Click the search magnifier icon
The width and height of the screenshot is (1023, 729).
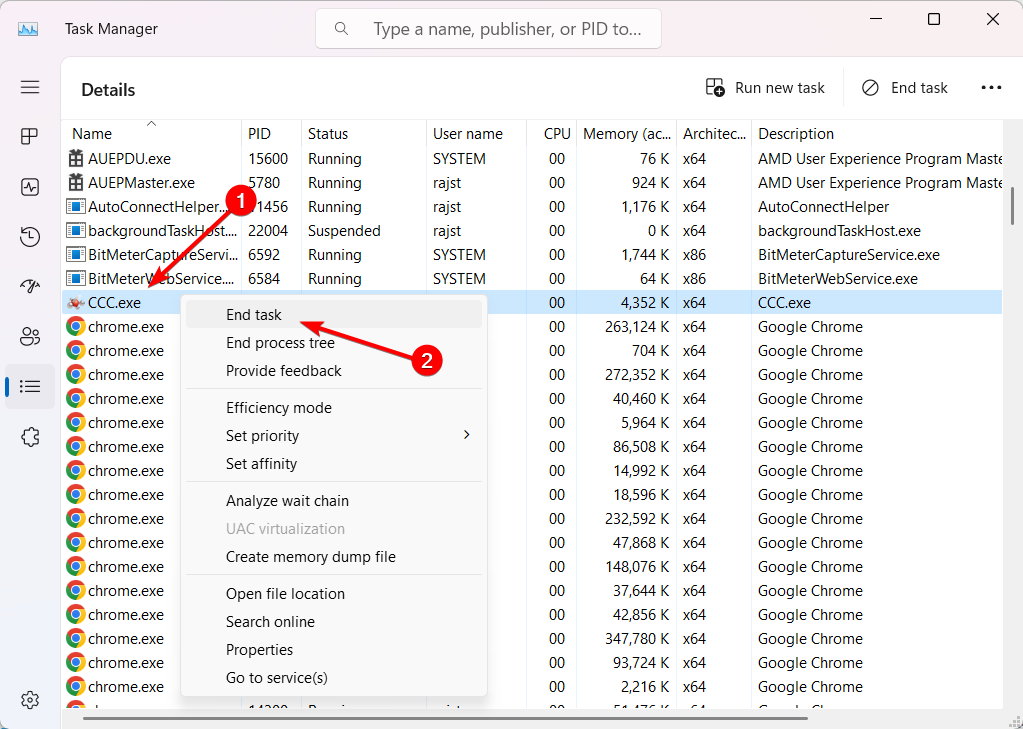(x=341, y=29)
